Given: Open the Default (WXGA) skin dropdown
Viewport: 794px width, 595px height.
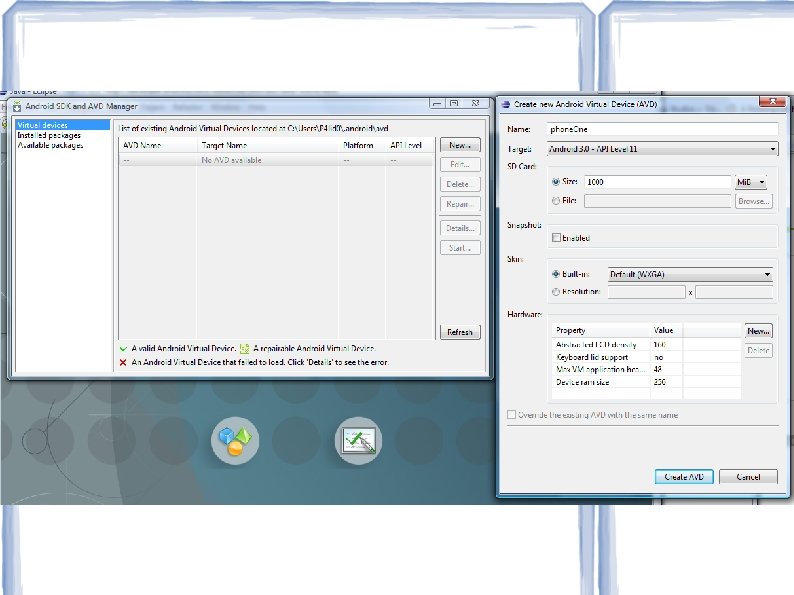Looking at the screenshot, I should click(690, 274).
